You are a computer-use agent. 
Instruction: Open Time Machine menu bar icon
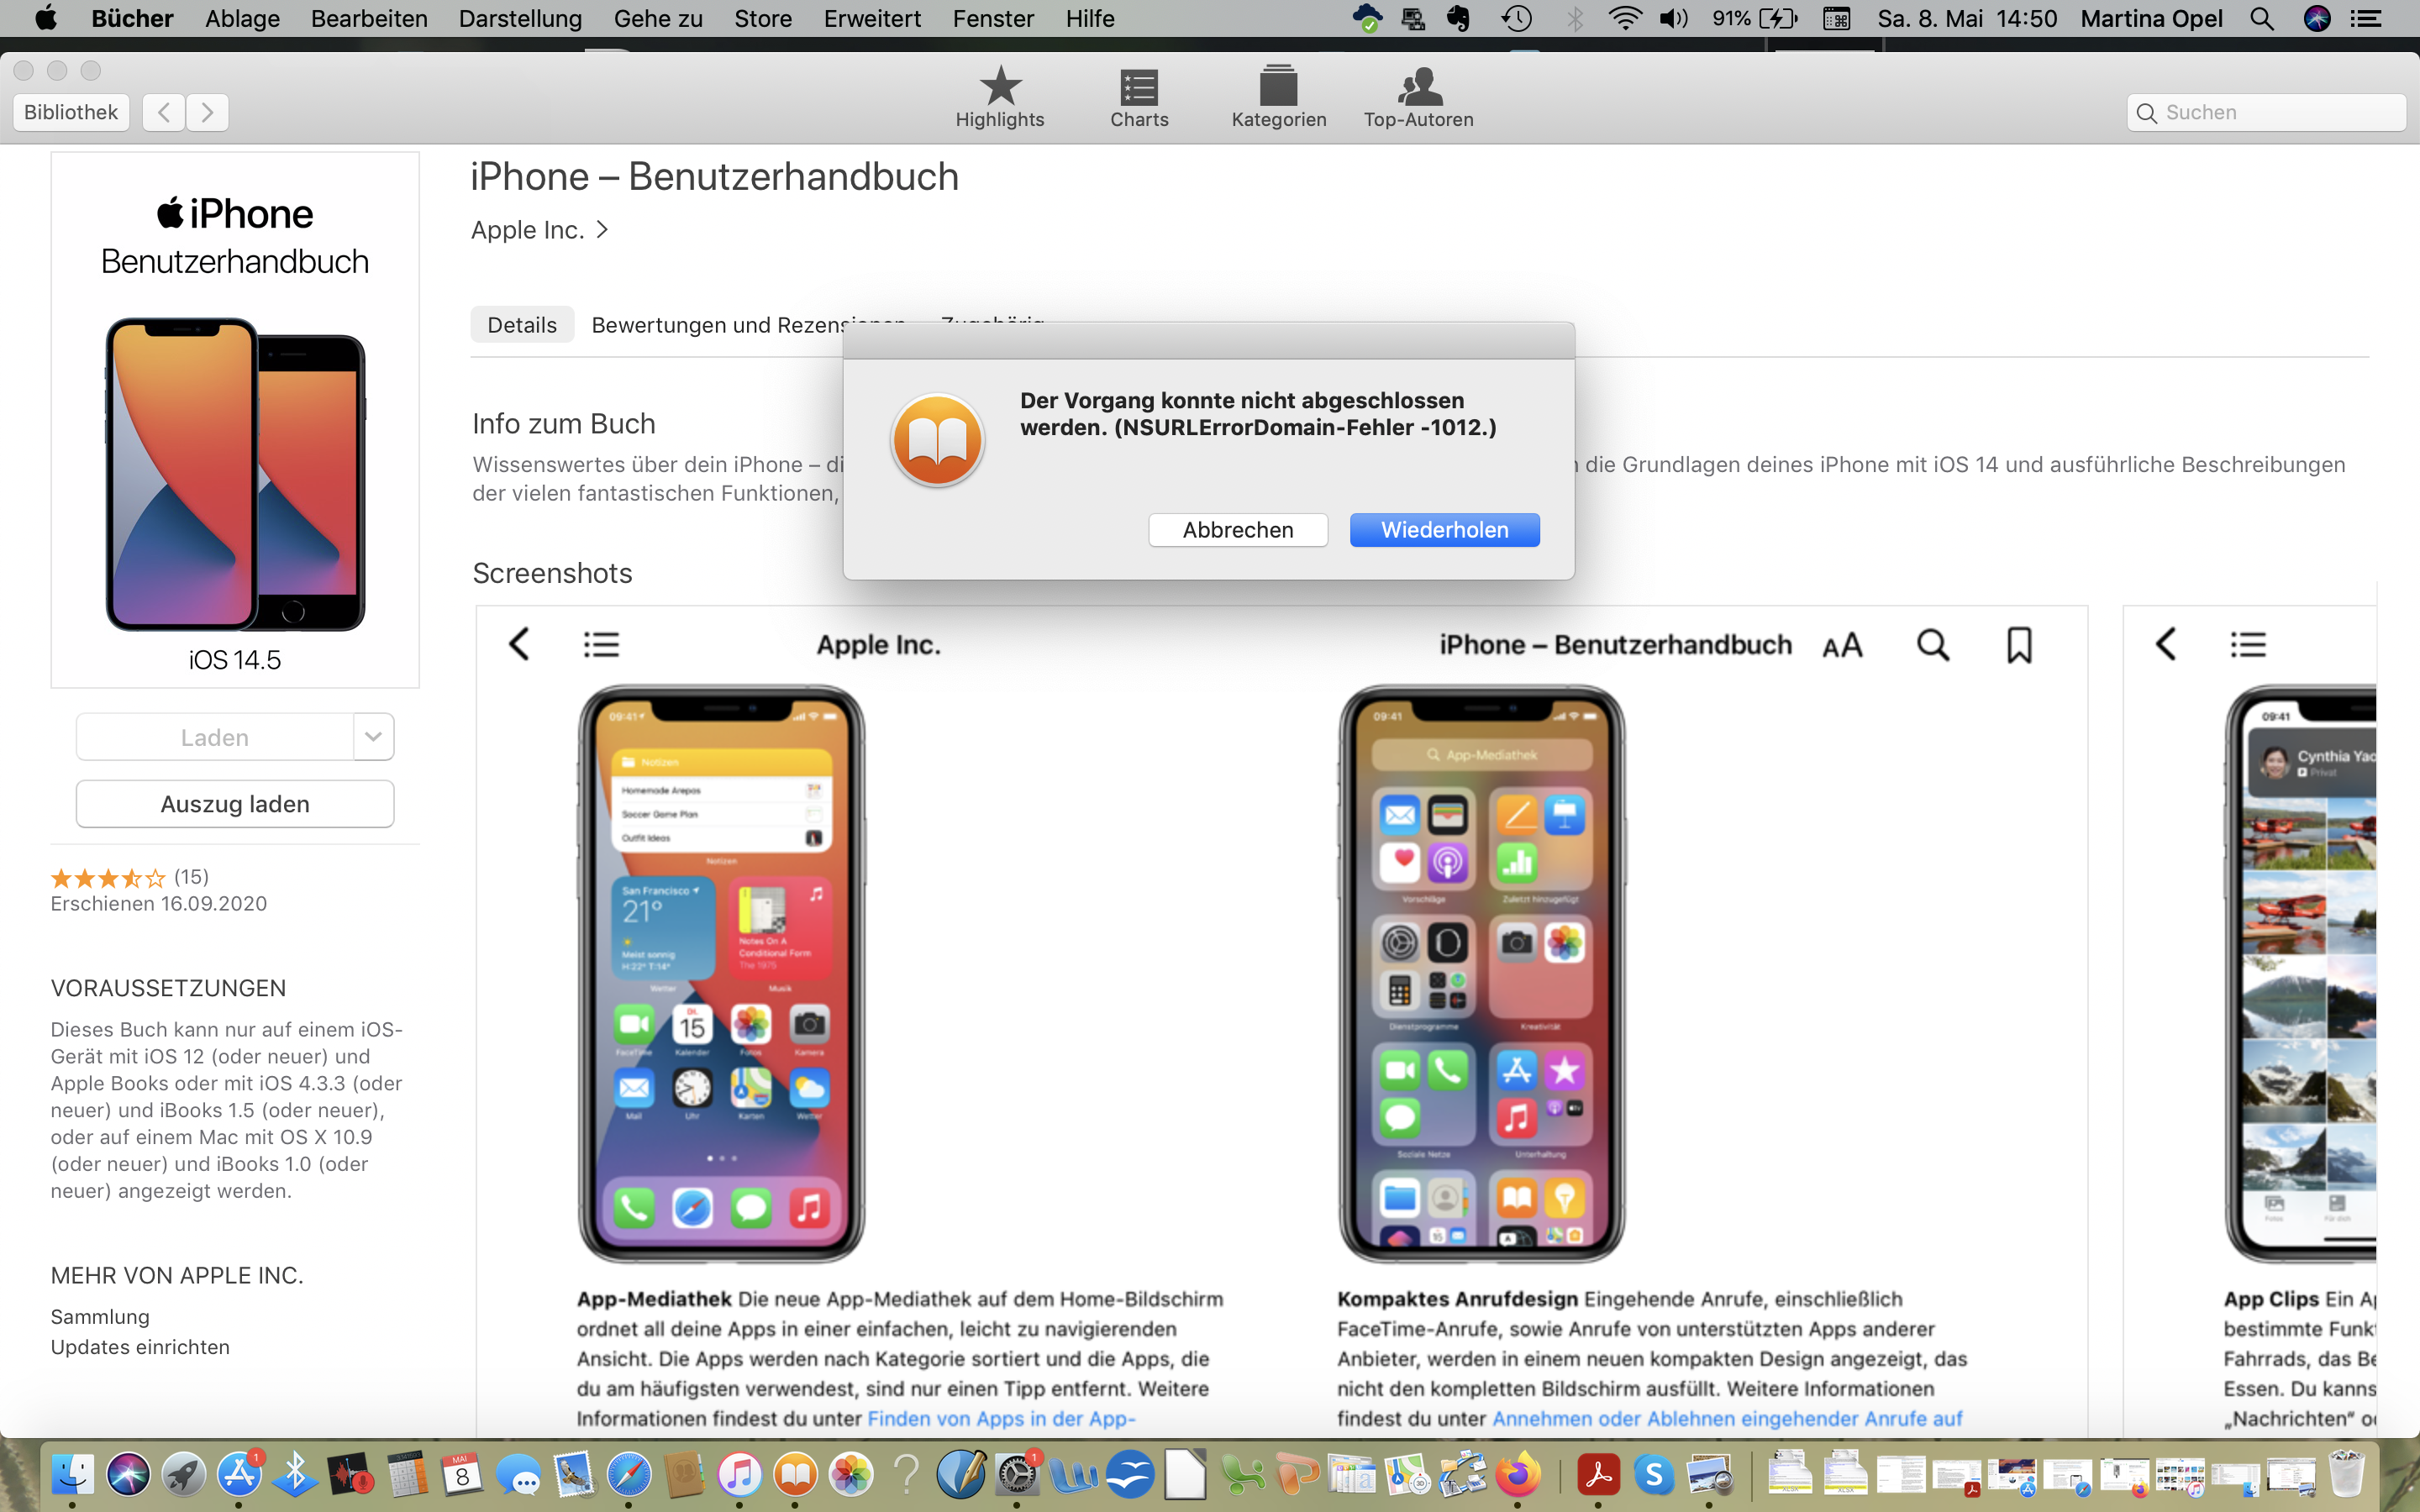(1516, 19)
